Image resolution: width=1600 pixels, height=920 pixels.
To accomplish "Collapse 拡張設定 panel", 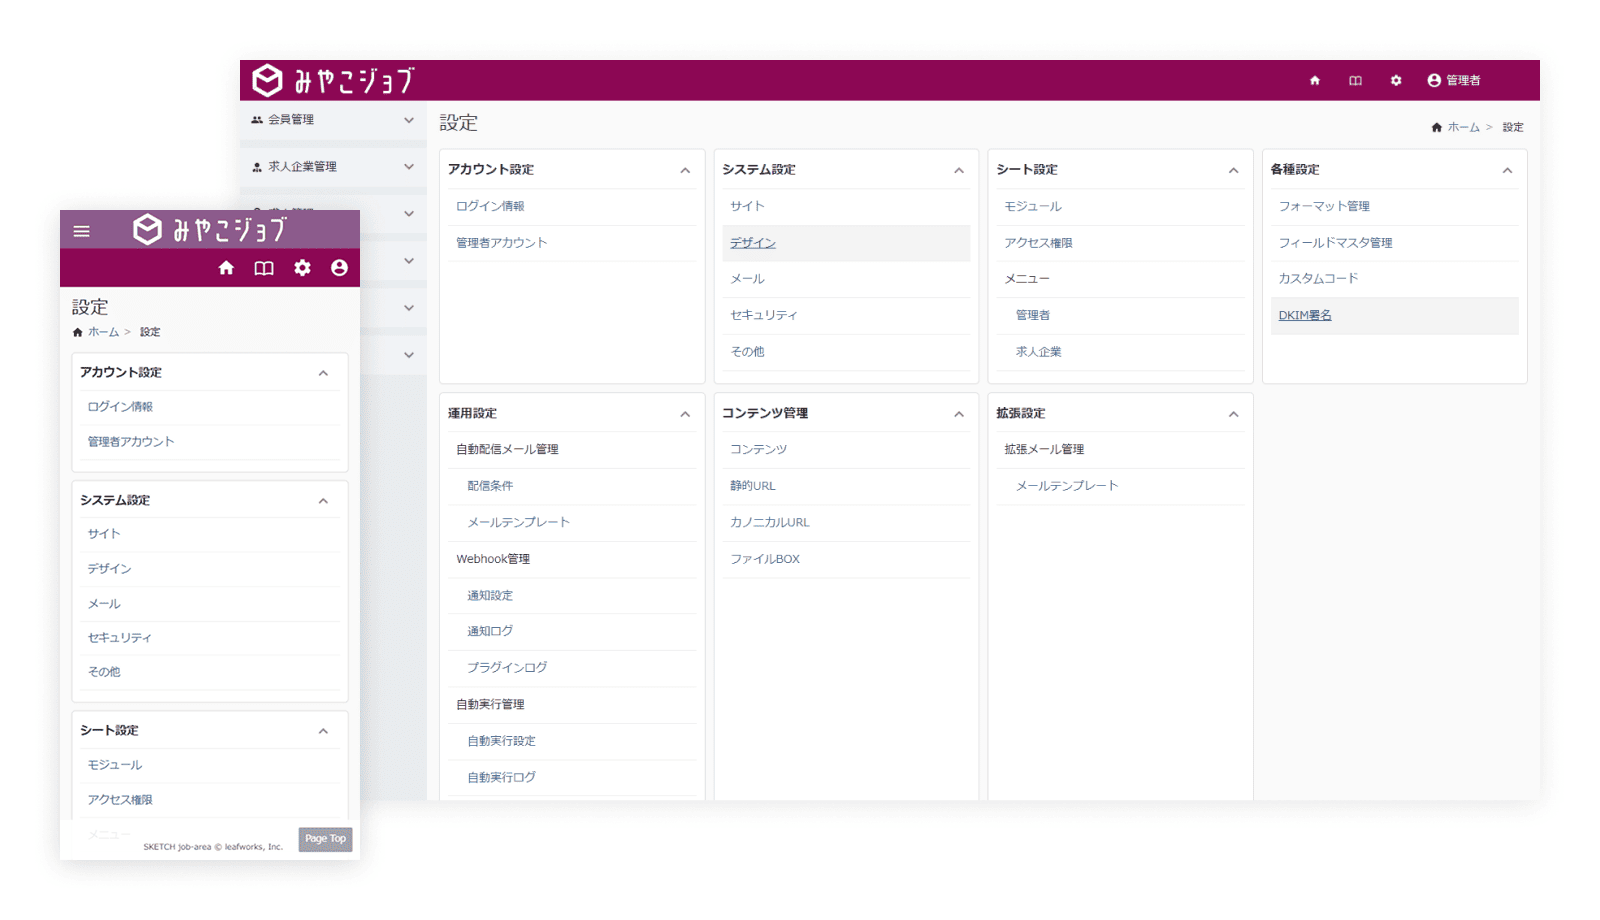I will click(1233, 414).
